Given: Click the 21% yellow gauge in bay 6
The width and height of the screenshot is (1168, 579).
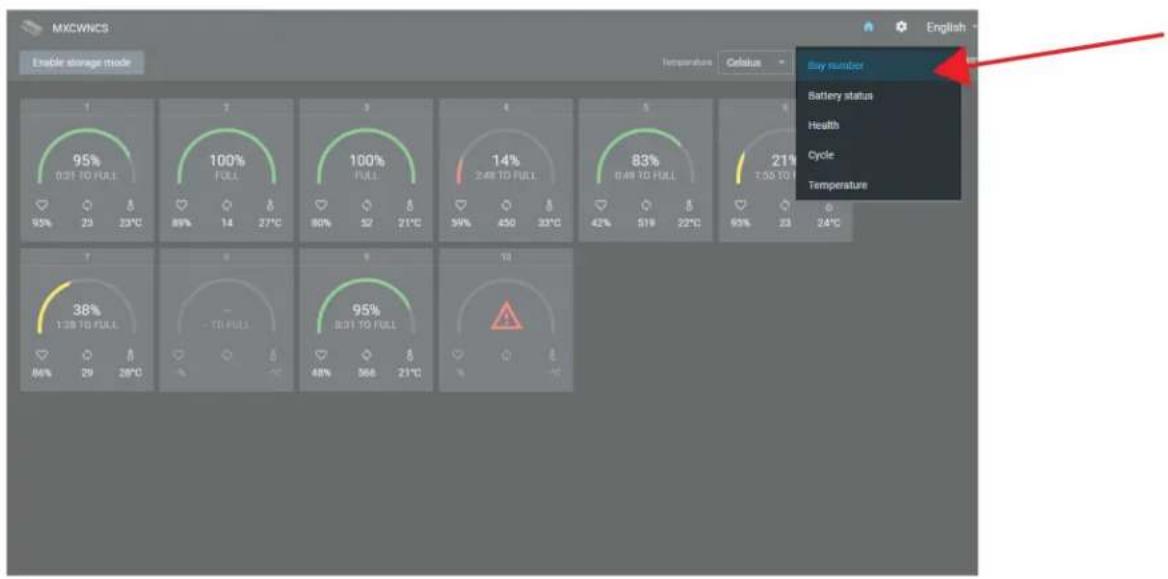Looking at the screenshot, I should click(765, 156).
